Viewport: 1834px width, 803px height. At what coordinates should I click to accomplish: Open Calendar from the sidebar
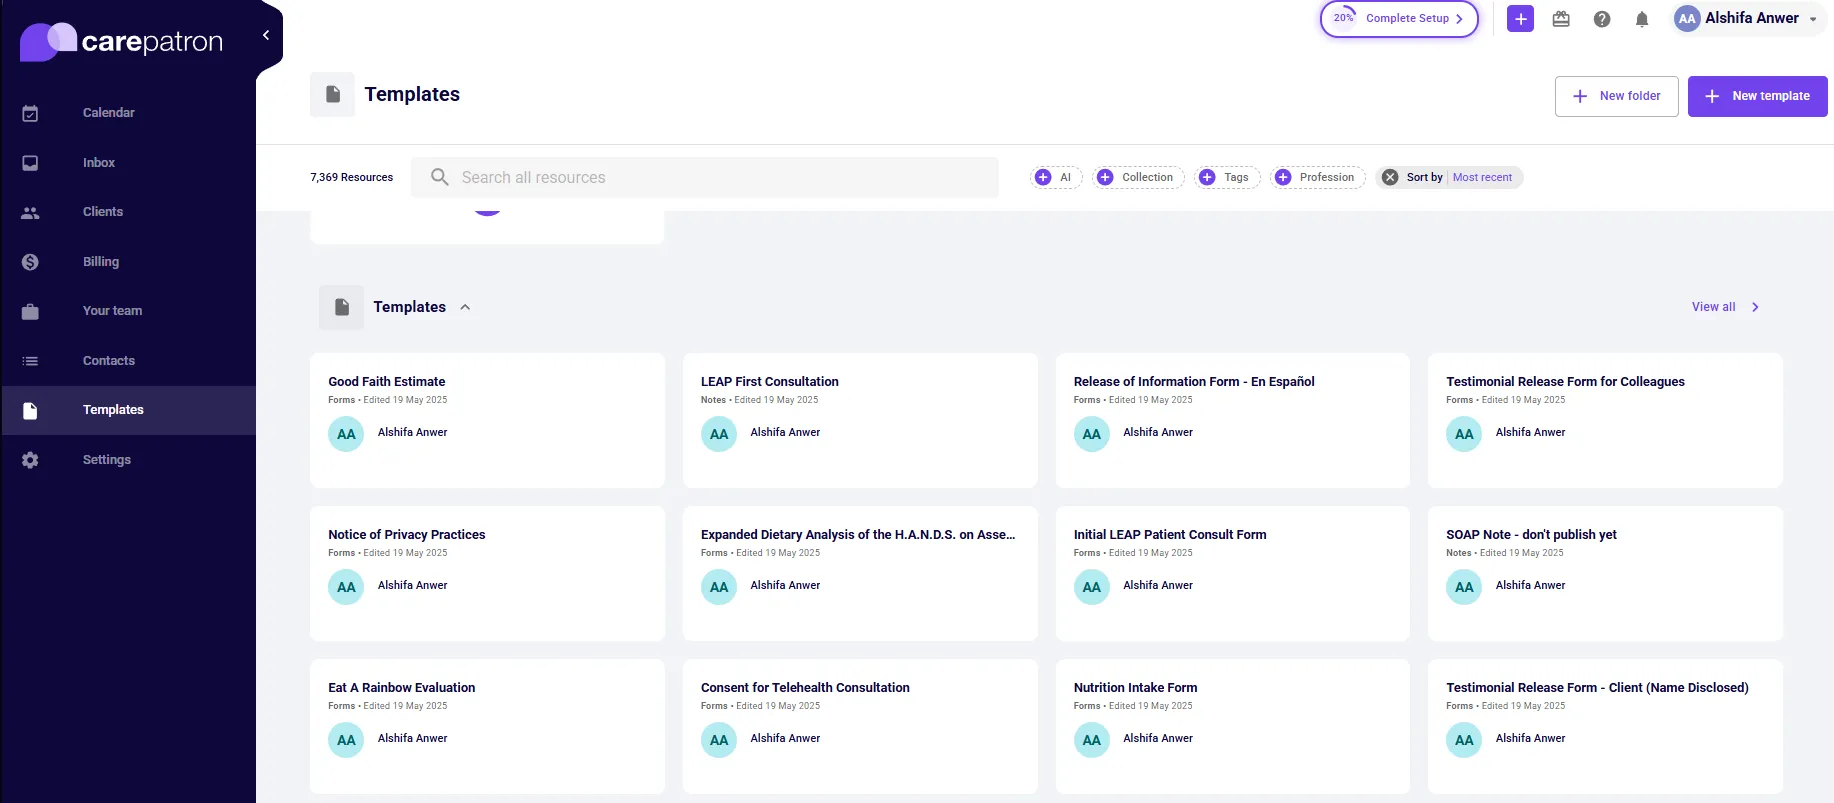point(108,113)
